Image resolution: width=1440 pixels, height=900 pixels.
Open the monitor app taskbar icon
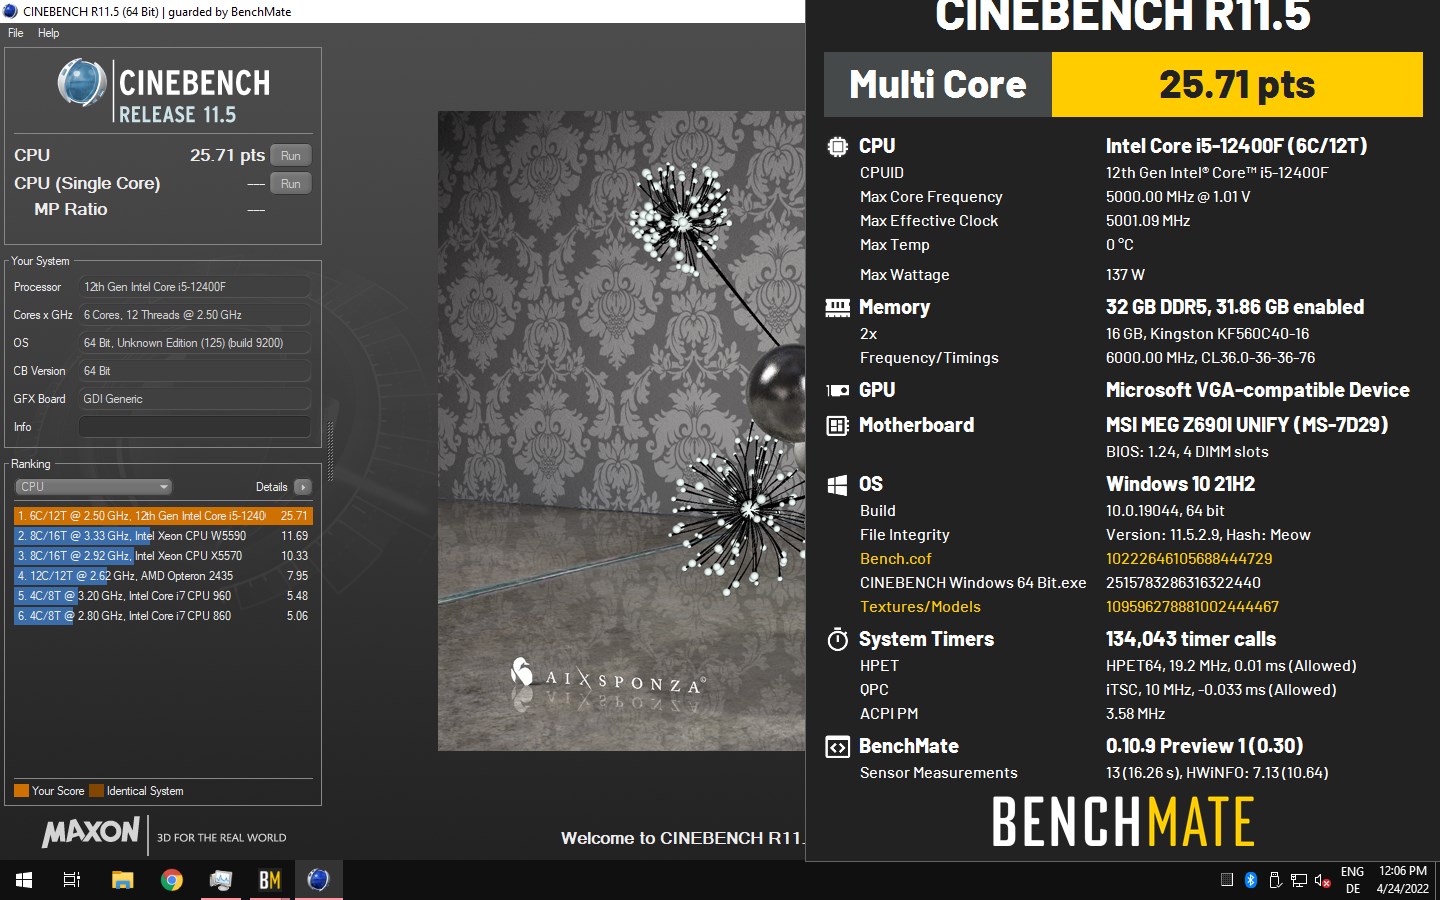click(220, 880)
